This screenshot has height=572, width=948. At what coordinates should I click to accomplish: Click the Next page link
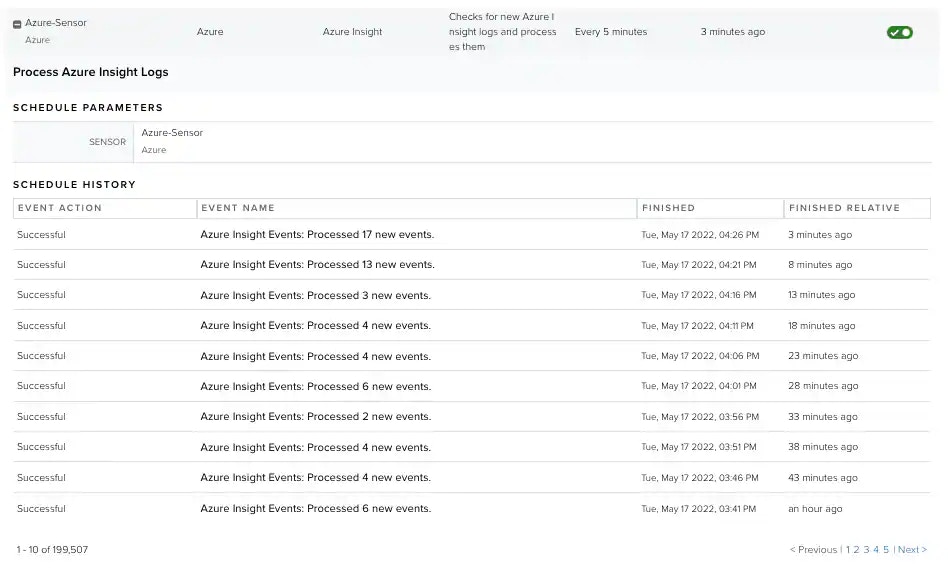[x=912, y=550]
